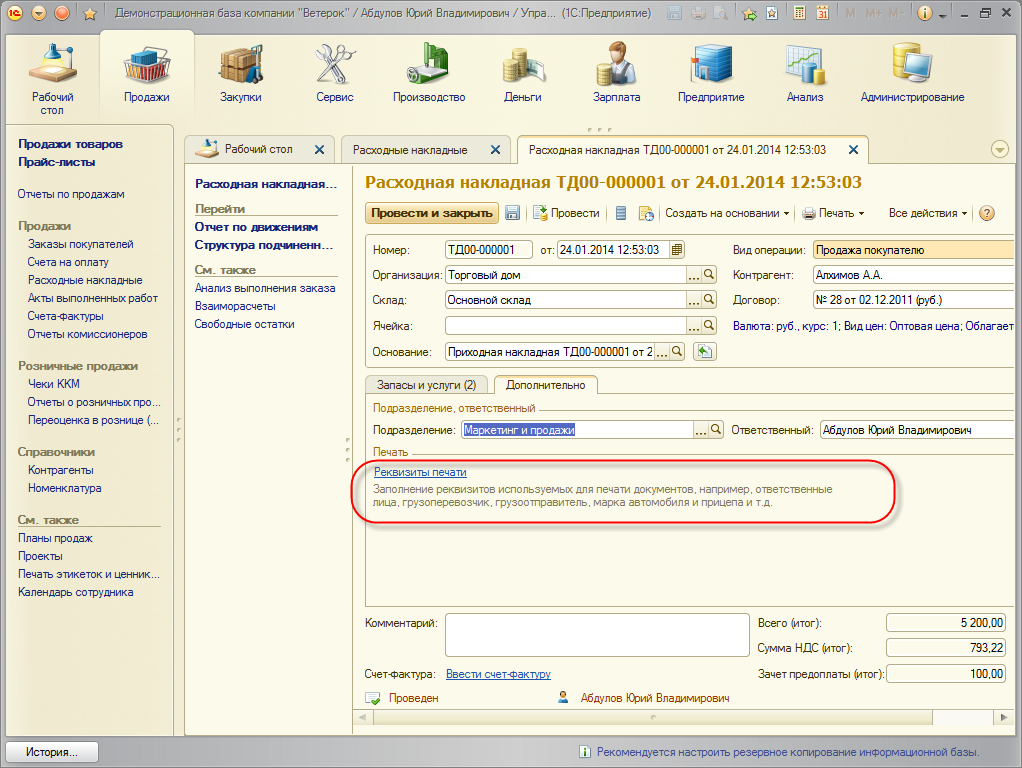This screenshot has height=768, width=1022.
Task: Open the favorites list page icon
Action: click(772, 13)
